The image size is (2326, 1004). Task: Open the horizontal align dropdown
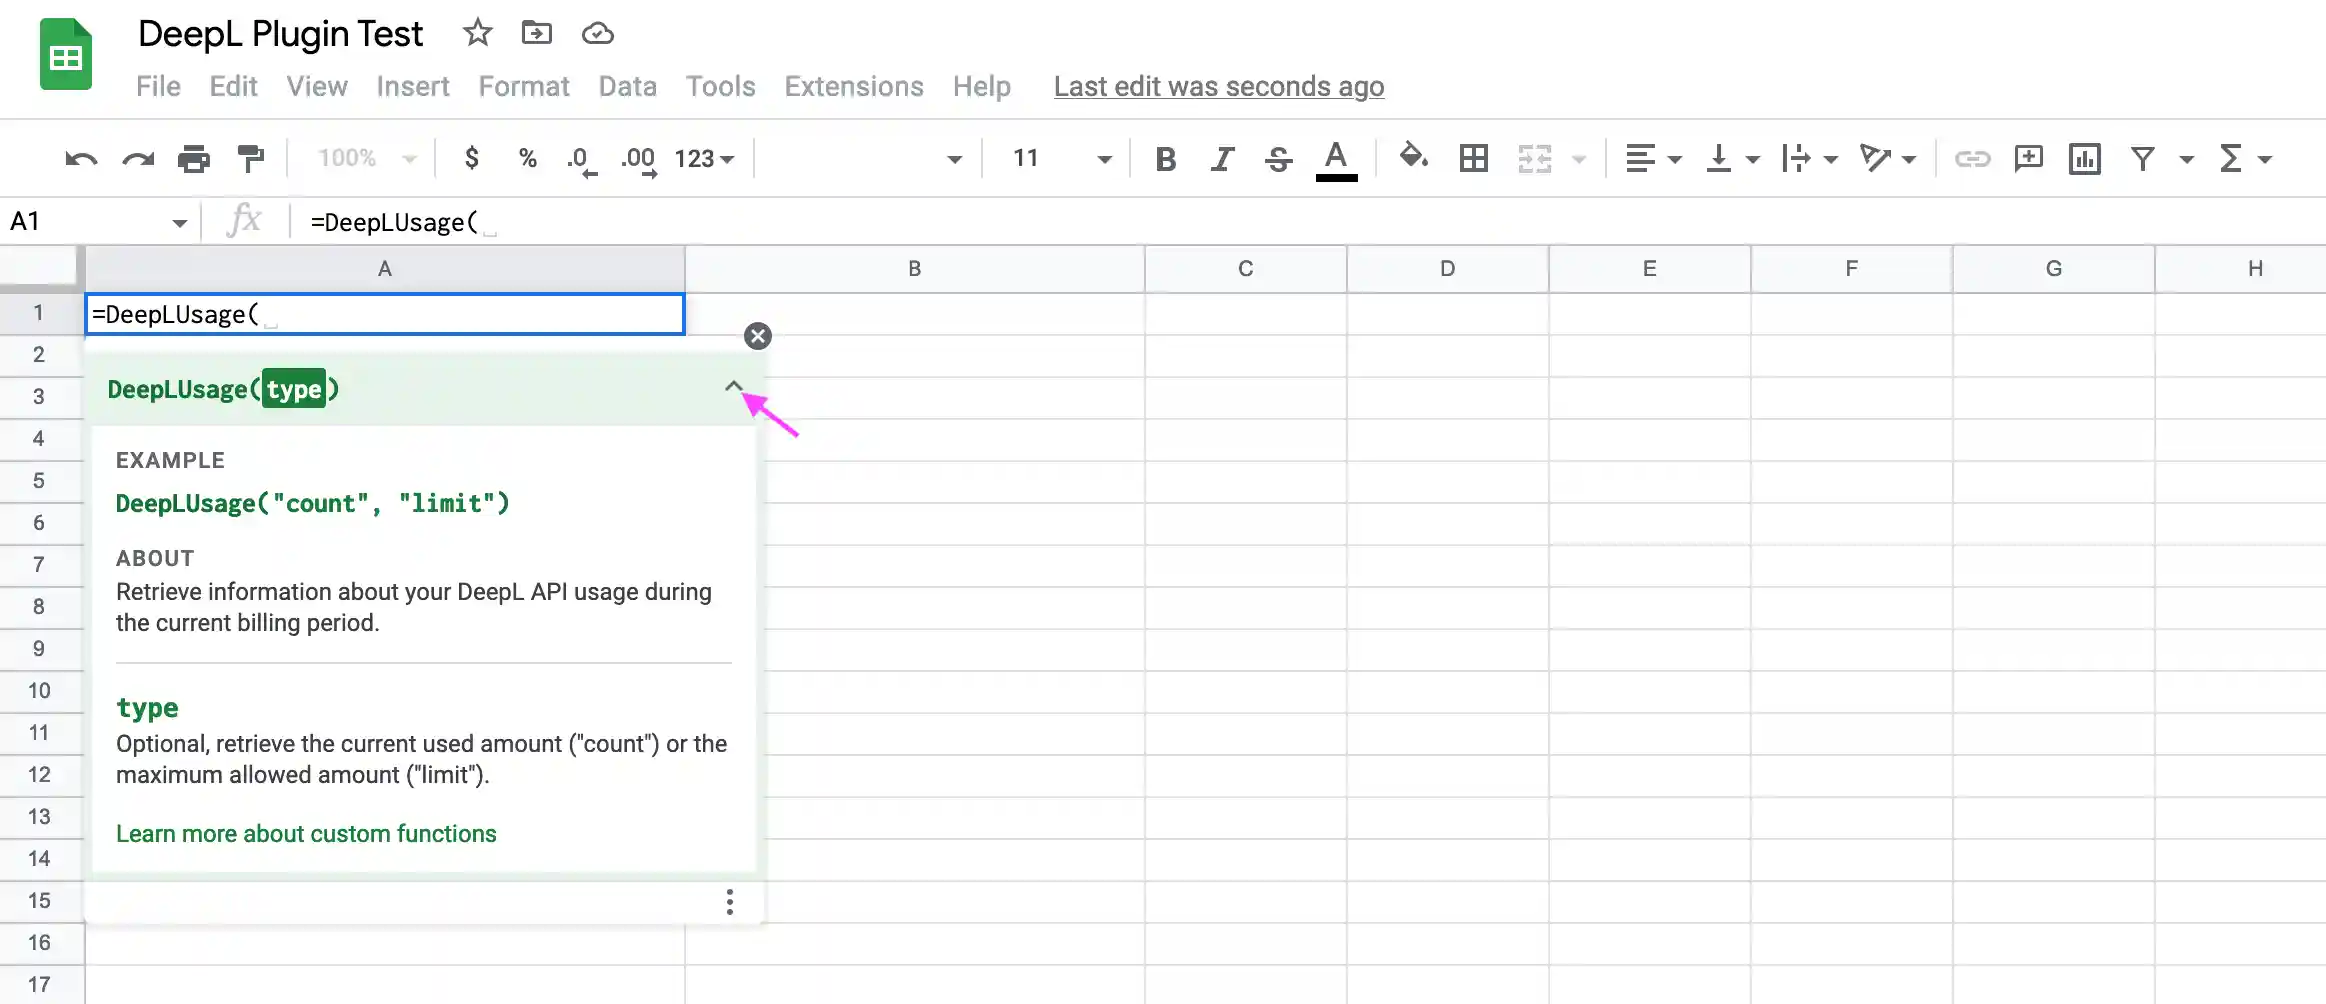coord(1652,158)
